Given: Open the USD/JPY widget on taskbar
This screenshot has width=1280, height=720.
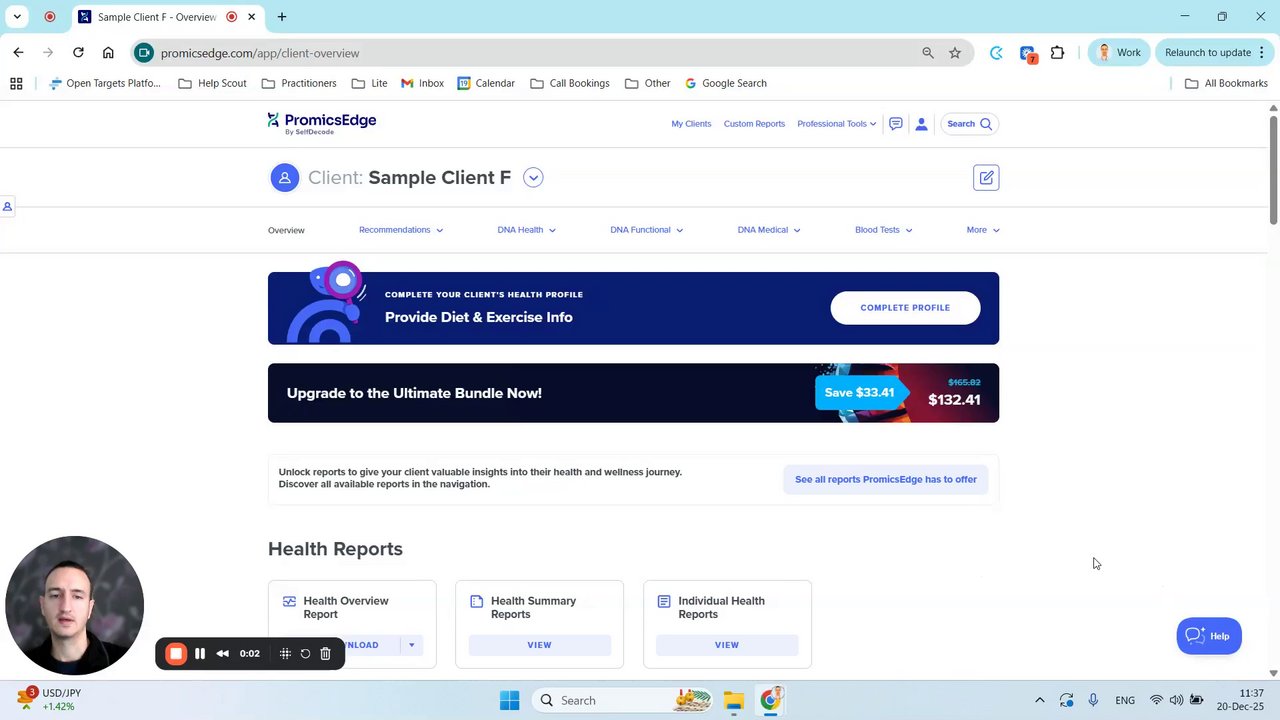Looking at the screenshot, I should click(47, 700).
